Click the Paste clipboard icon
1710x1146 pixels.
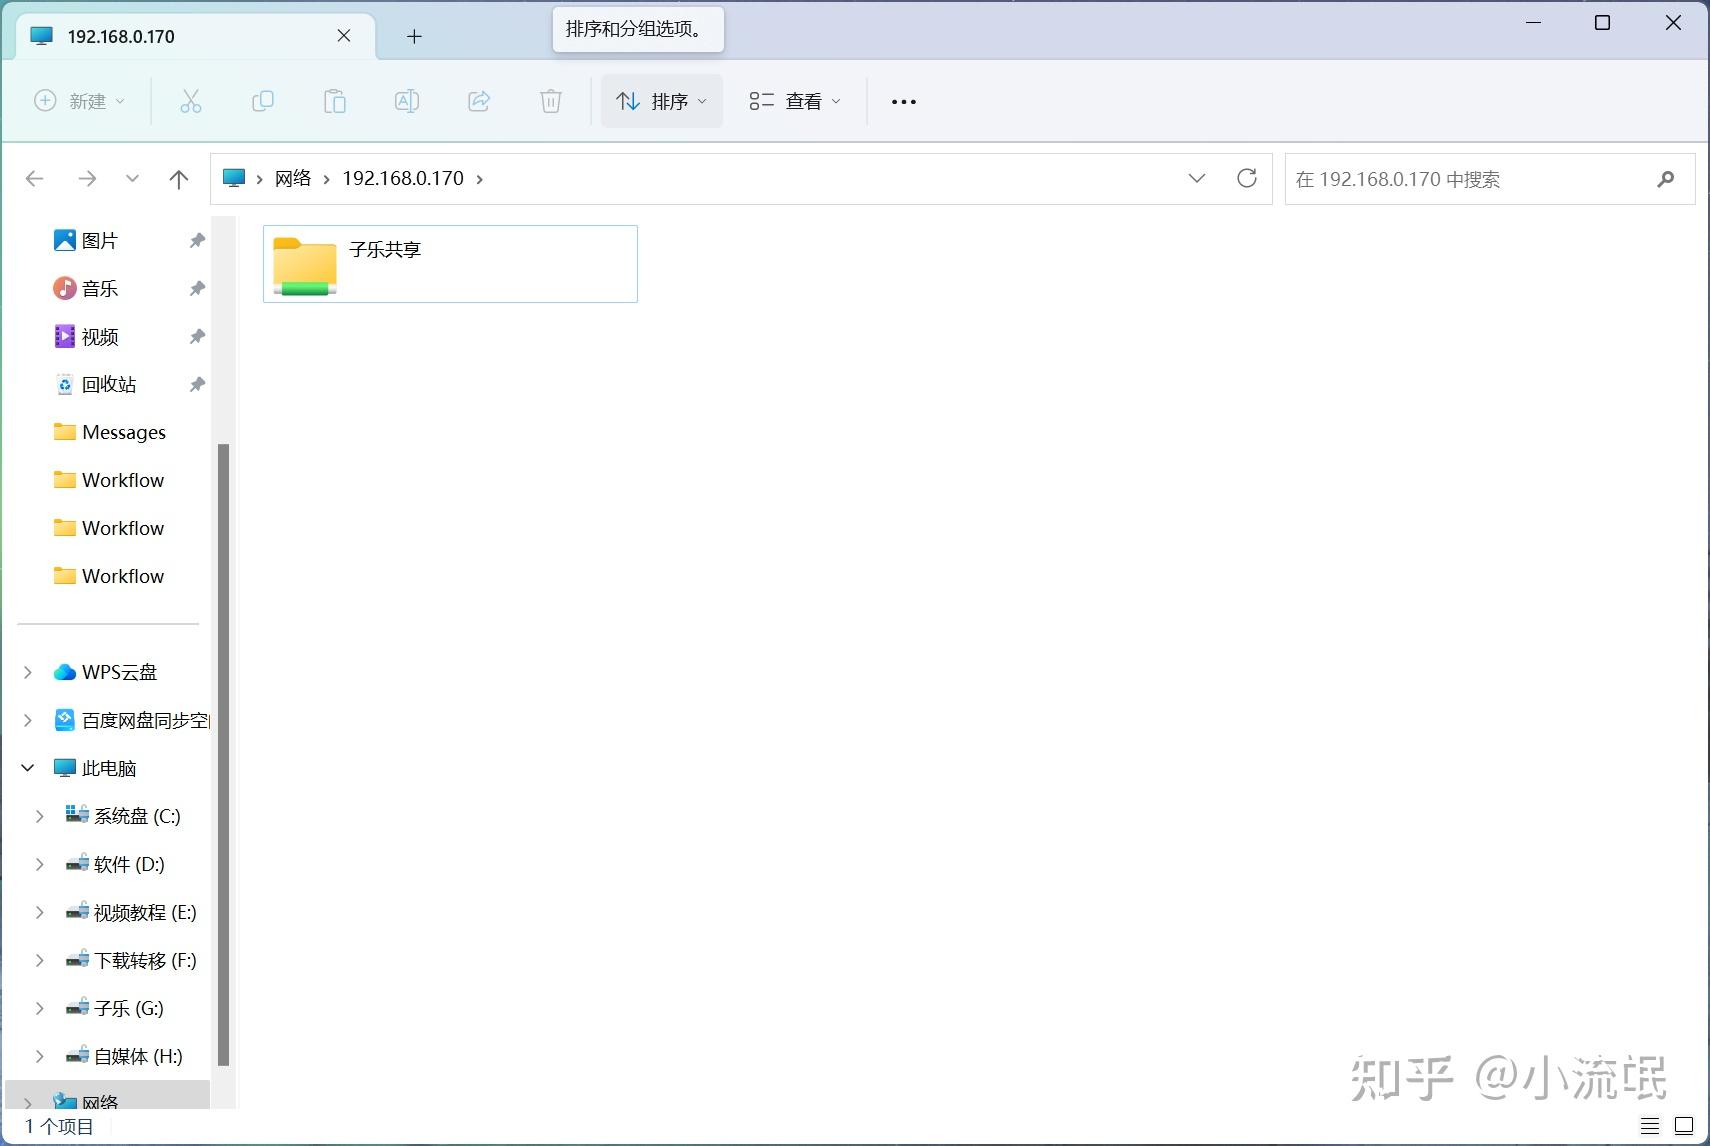pos(334,101)
